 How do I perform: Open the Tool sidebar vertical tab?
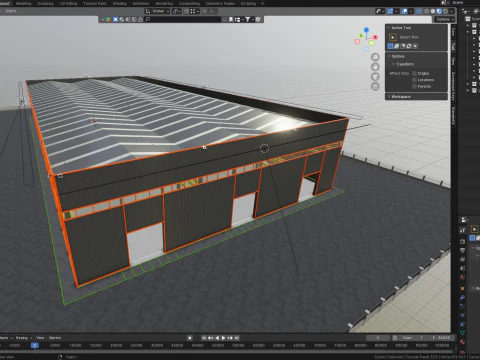coord(453,46)
